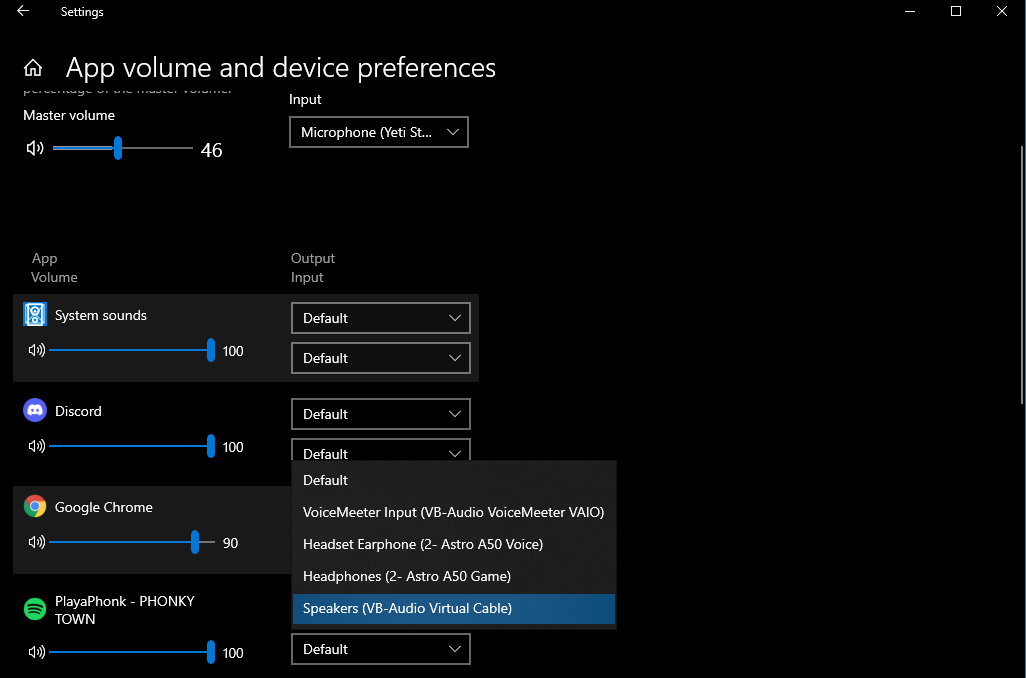
Task: Mute Spotify PlayaPhonk speaker icon
Action: [x=37, y=653]
